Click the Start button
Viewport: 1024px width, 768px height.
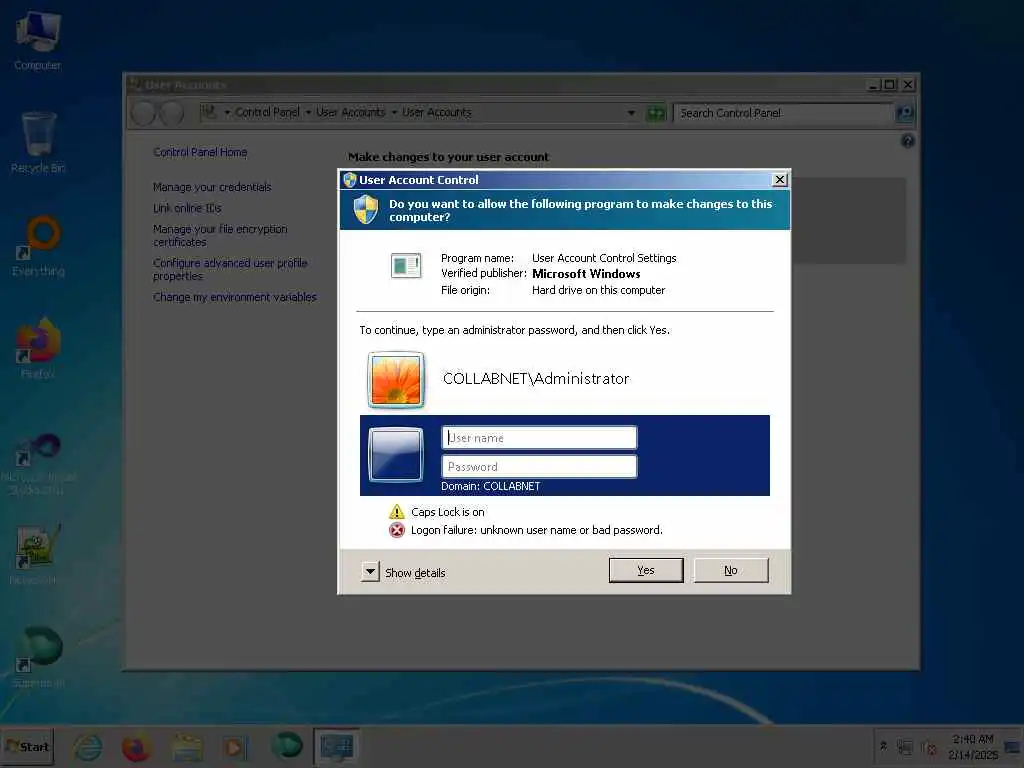click(27, 746)
